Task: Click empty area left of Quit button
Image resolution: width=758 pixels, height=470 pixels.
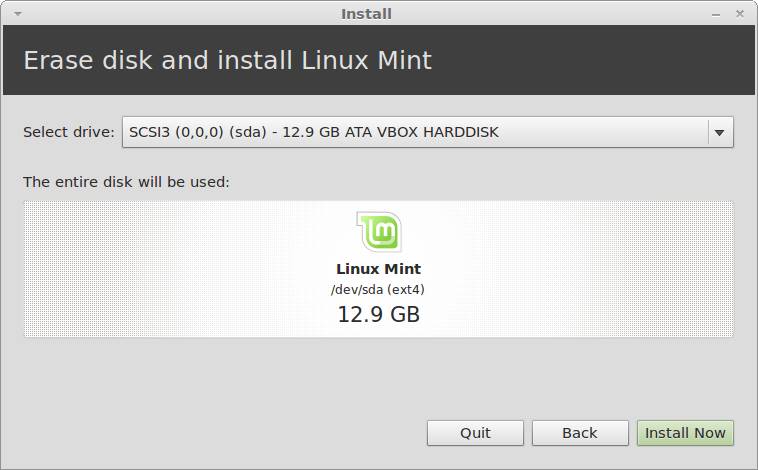Action: (x=220, y=433)
